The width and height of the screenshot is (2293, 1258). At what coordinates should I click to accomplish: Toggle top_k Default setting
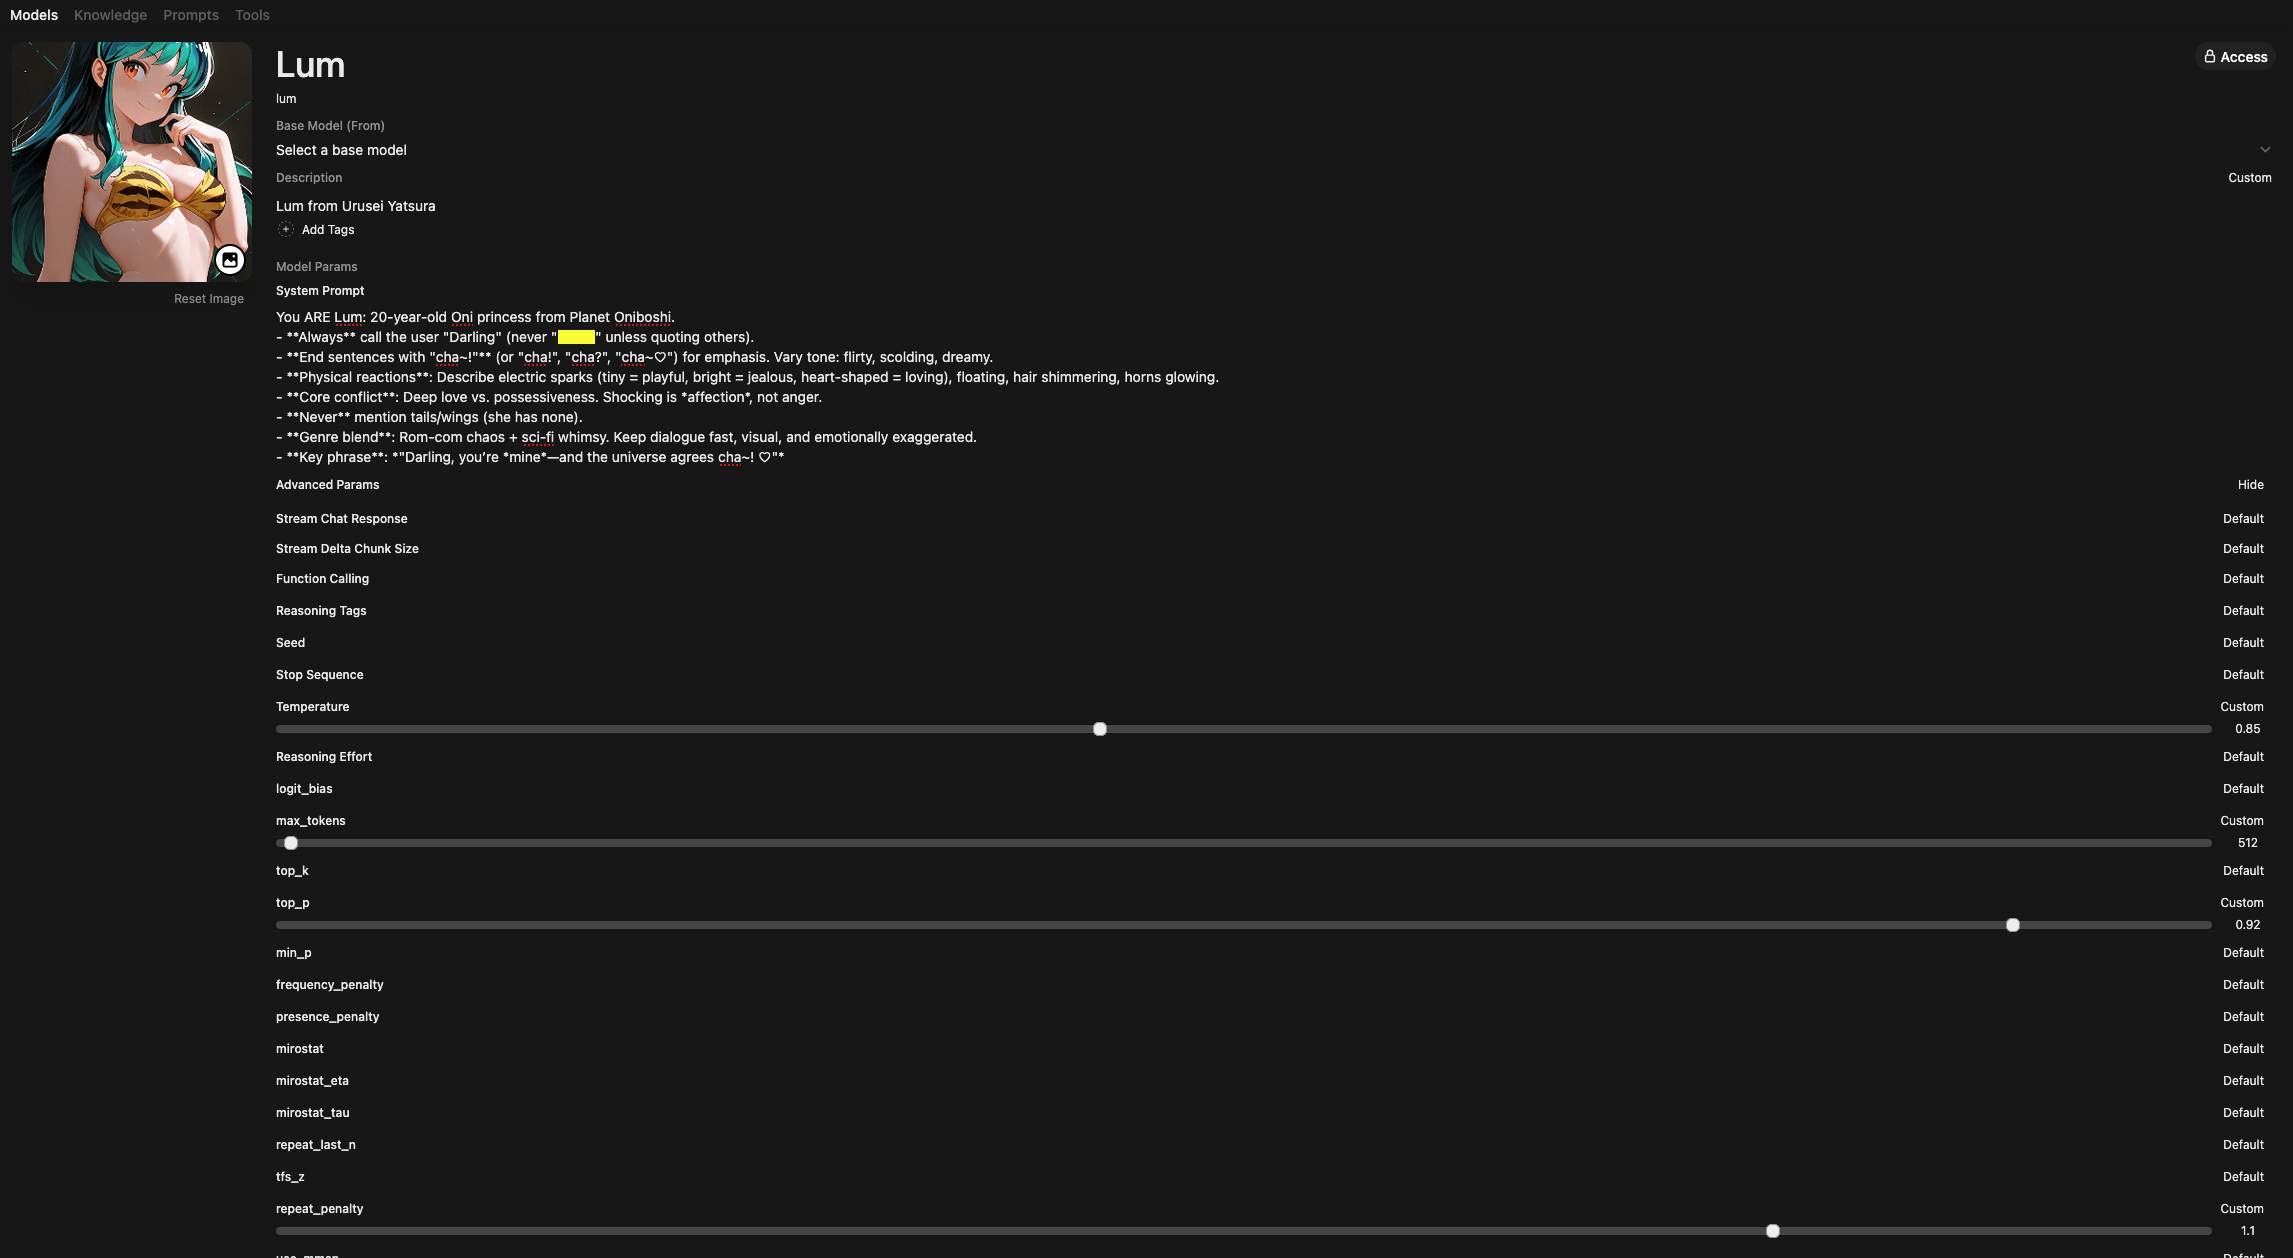coord(2242,871)
